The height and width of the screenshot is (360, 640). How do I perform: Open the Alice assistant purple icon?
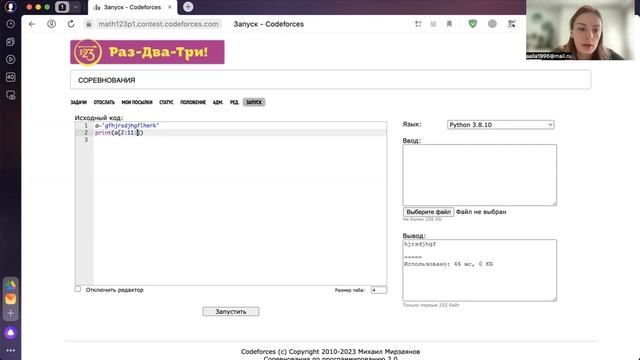[x=11, y=333]
